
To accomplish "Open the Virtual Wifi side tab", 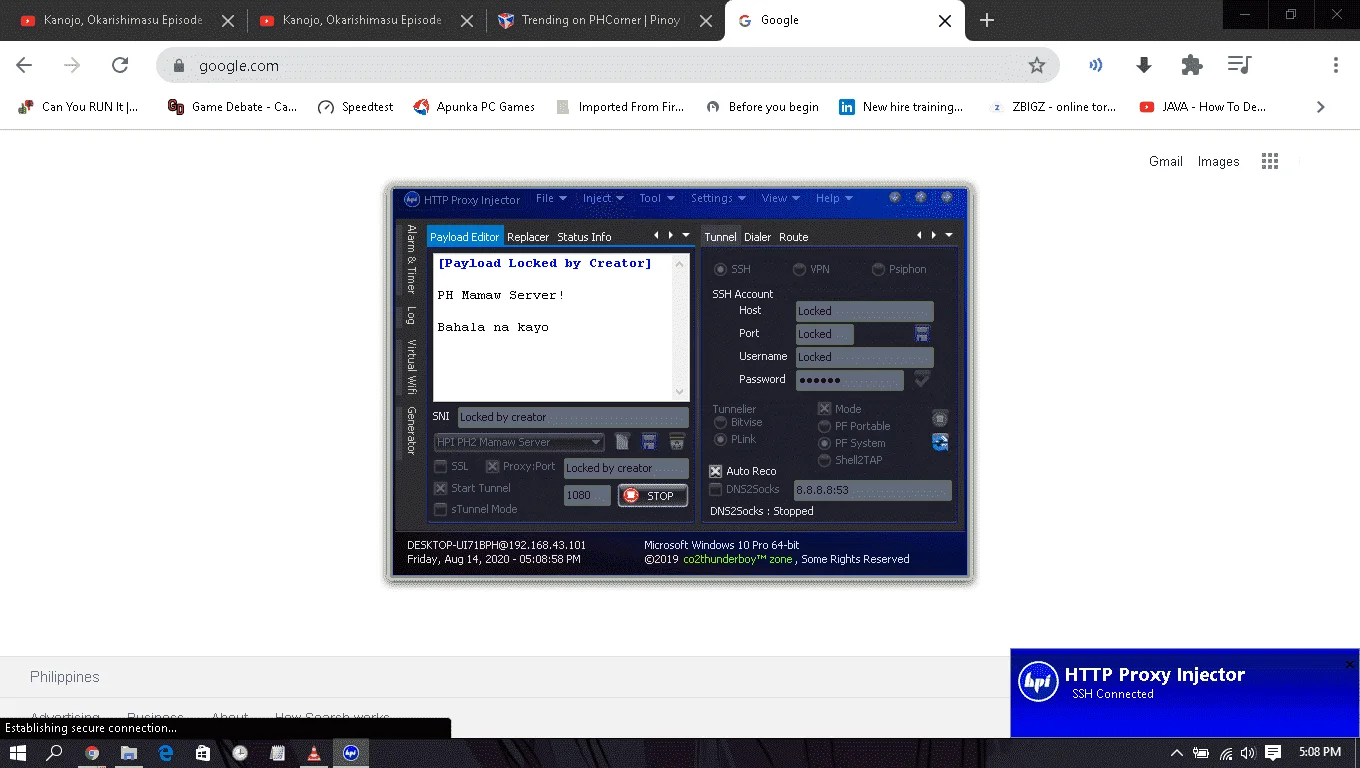I will pos(410,367).
